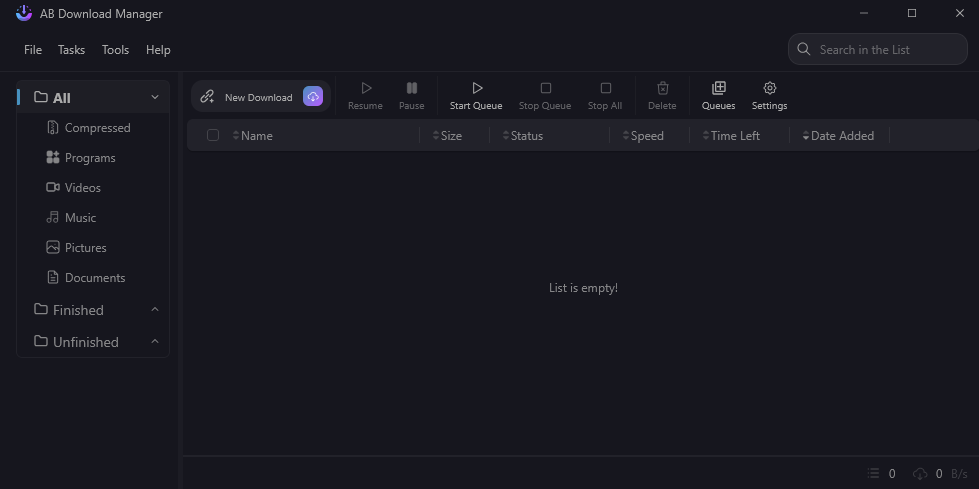Click the purple import-link download icon
The width and height of the screenshot is (979, 489).
click(313, 97)
